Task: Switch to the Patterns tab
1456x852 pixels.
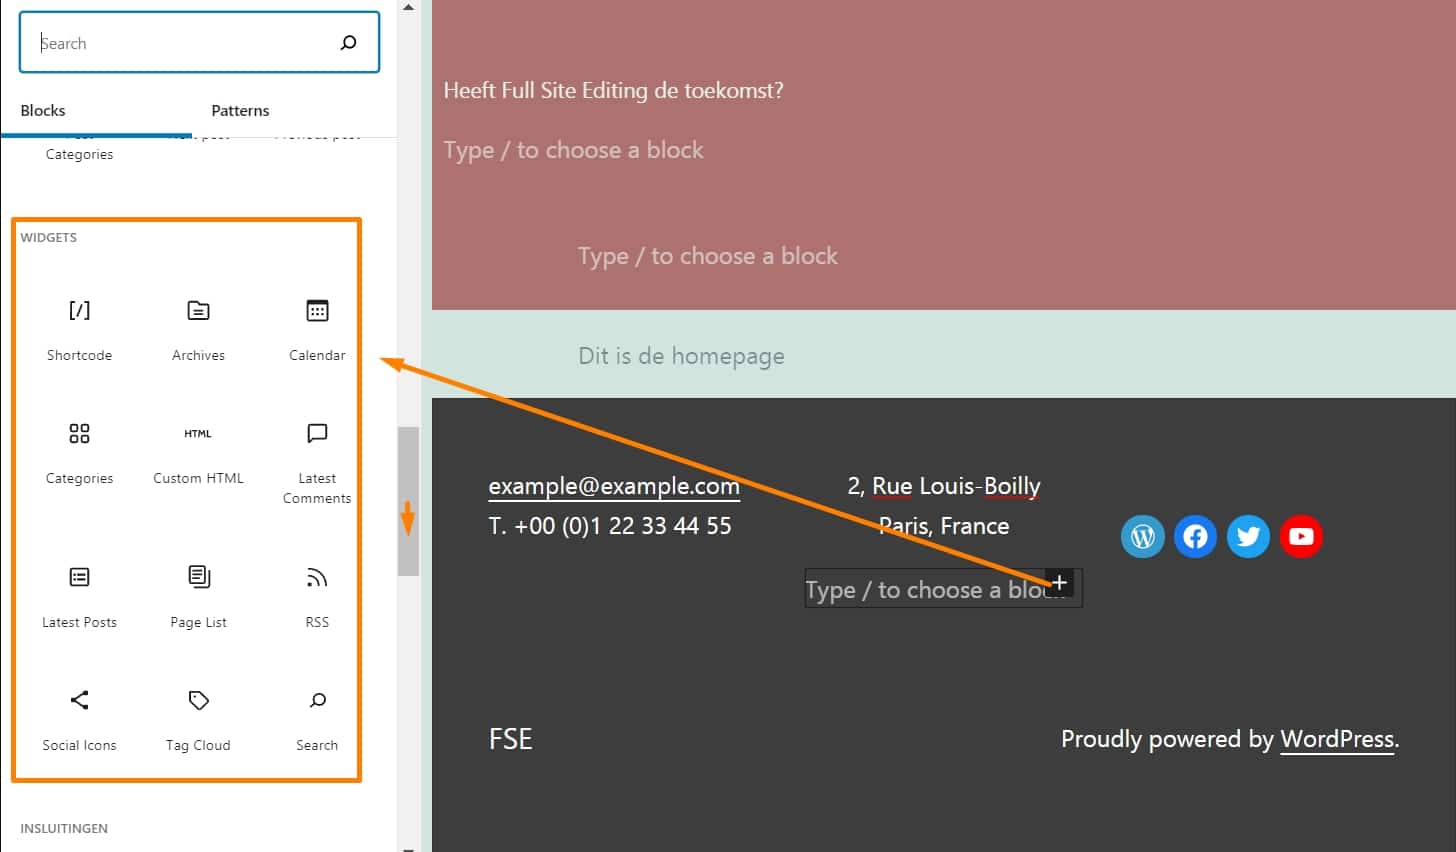Action: click(240, 110)
